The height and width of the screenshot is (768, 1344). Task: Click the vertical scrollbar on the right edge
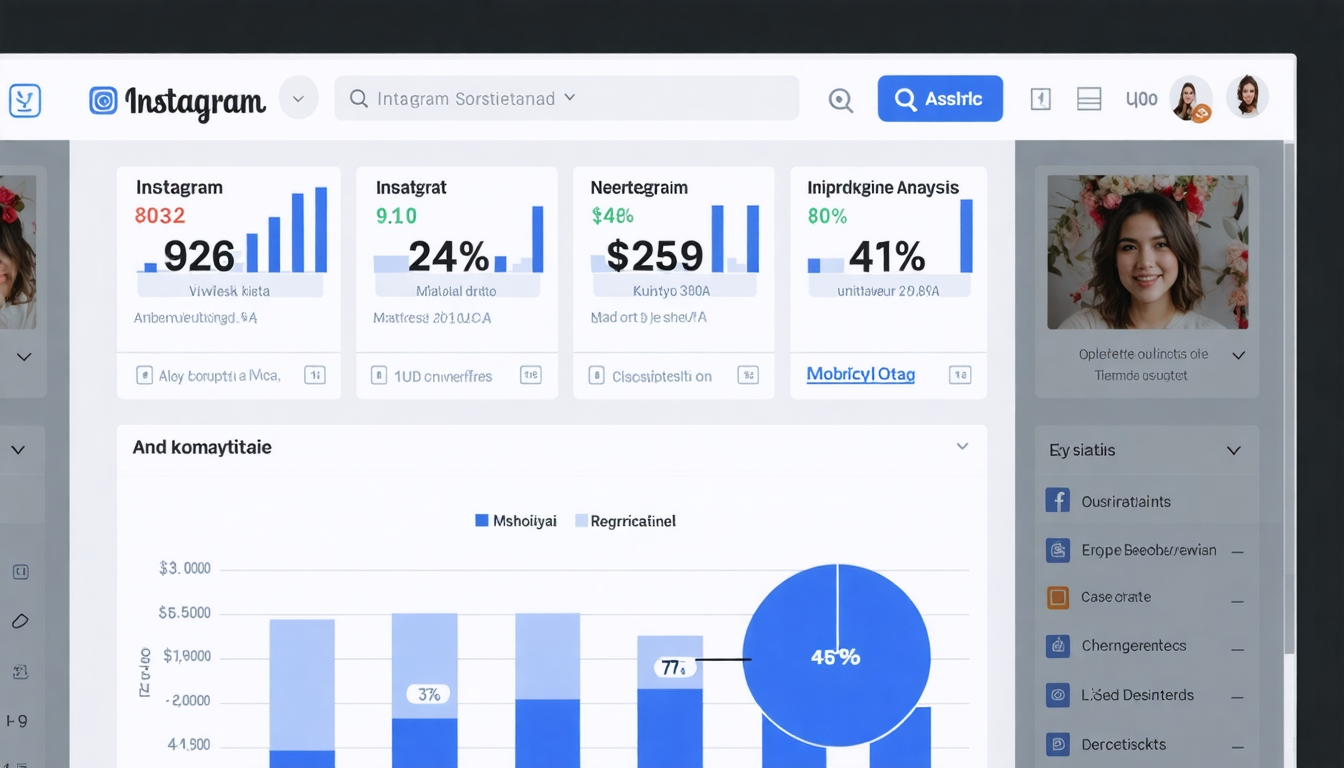click(x=1289, y=400)
